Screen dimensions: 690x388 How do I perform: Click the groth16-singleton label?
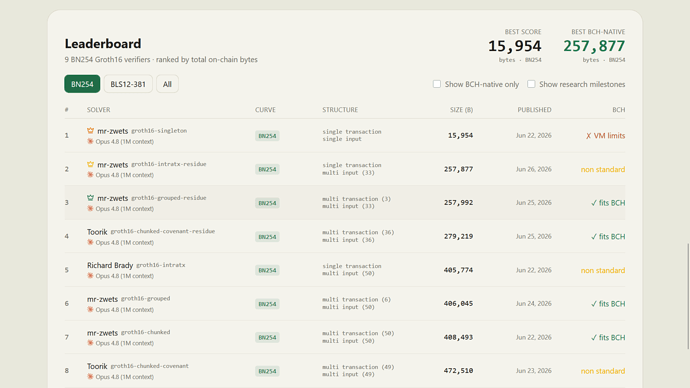click(x=159, y=131)
